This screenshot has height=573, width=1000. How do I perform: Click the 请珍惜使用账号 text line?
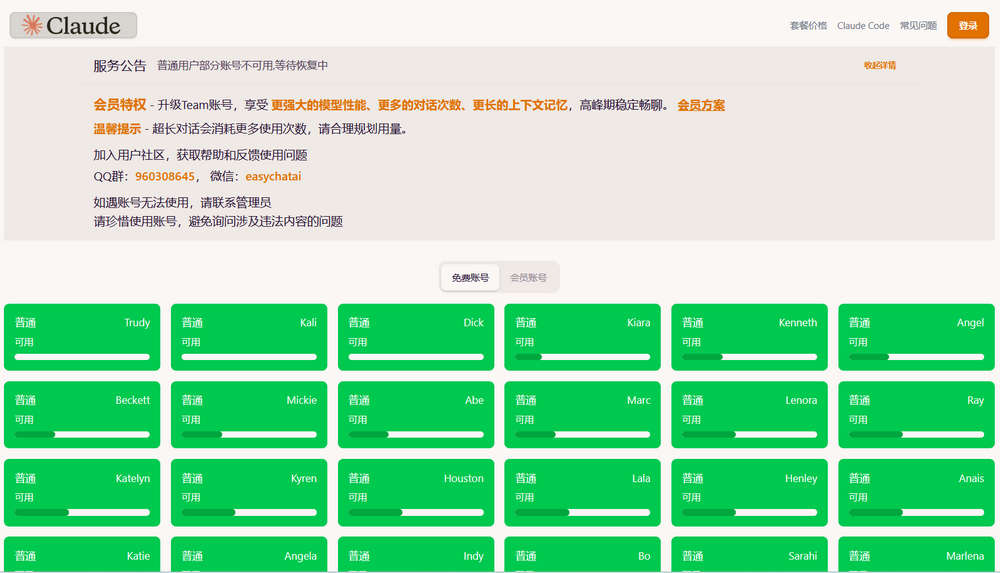218,221
